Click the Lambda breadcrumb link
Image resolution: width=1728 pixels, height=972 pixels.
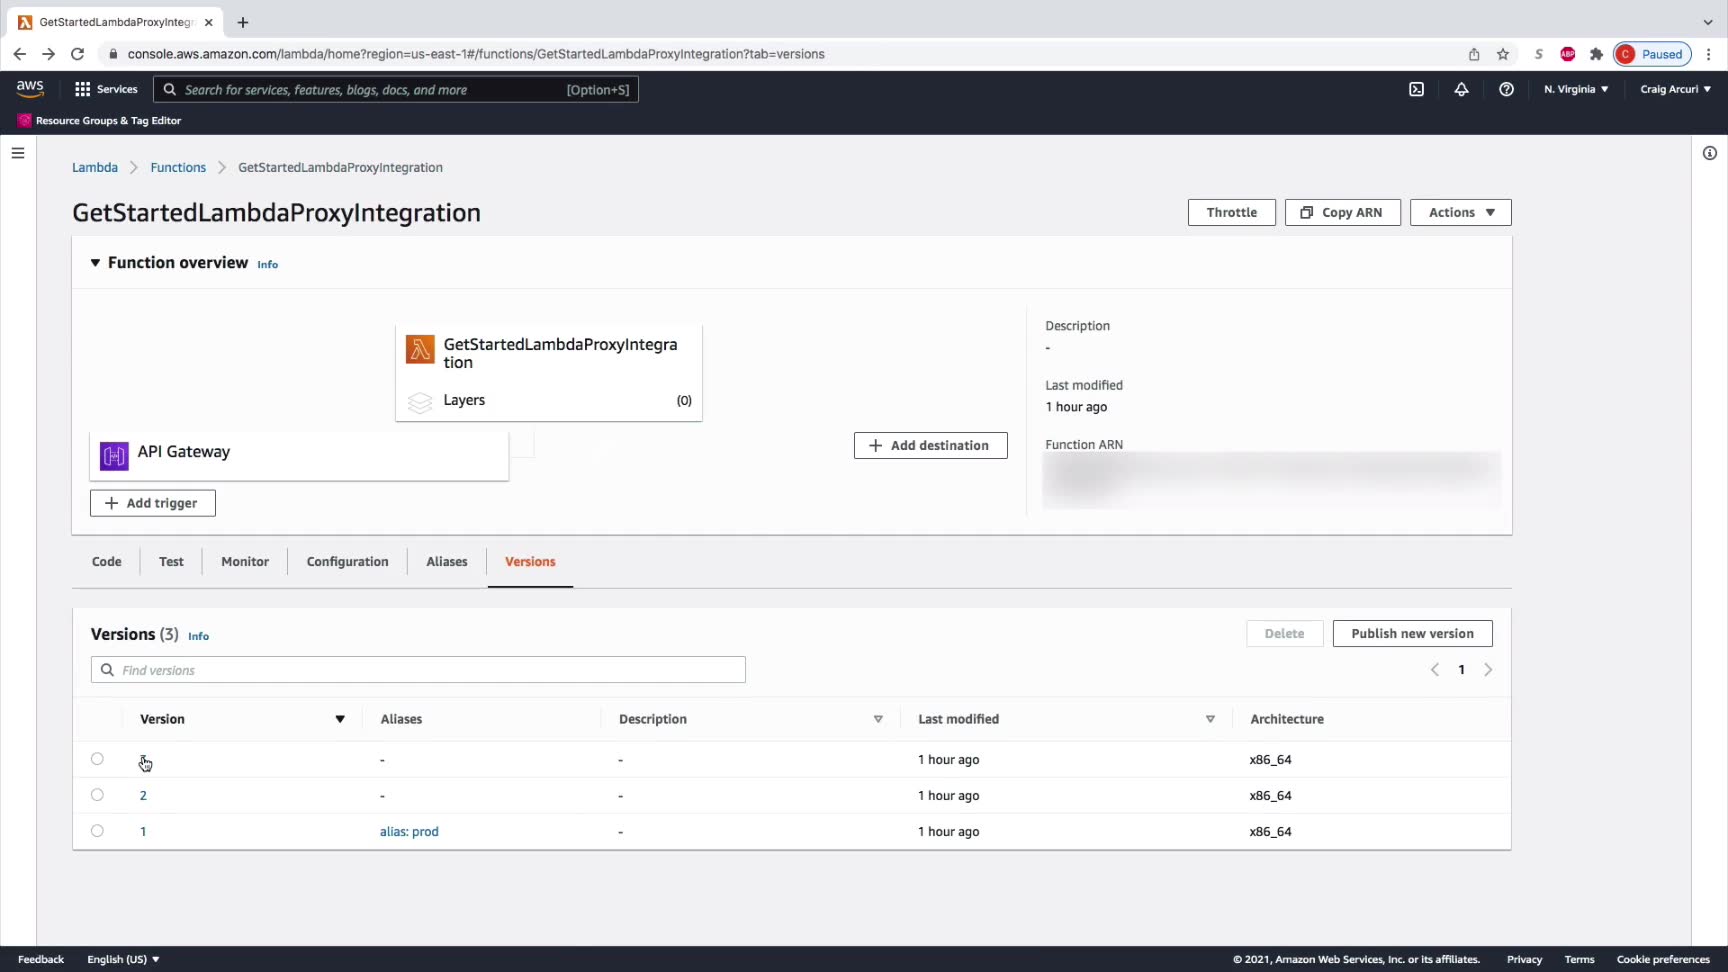coord(95,167)
